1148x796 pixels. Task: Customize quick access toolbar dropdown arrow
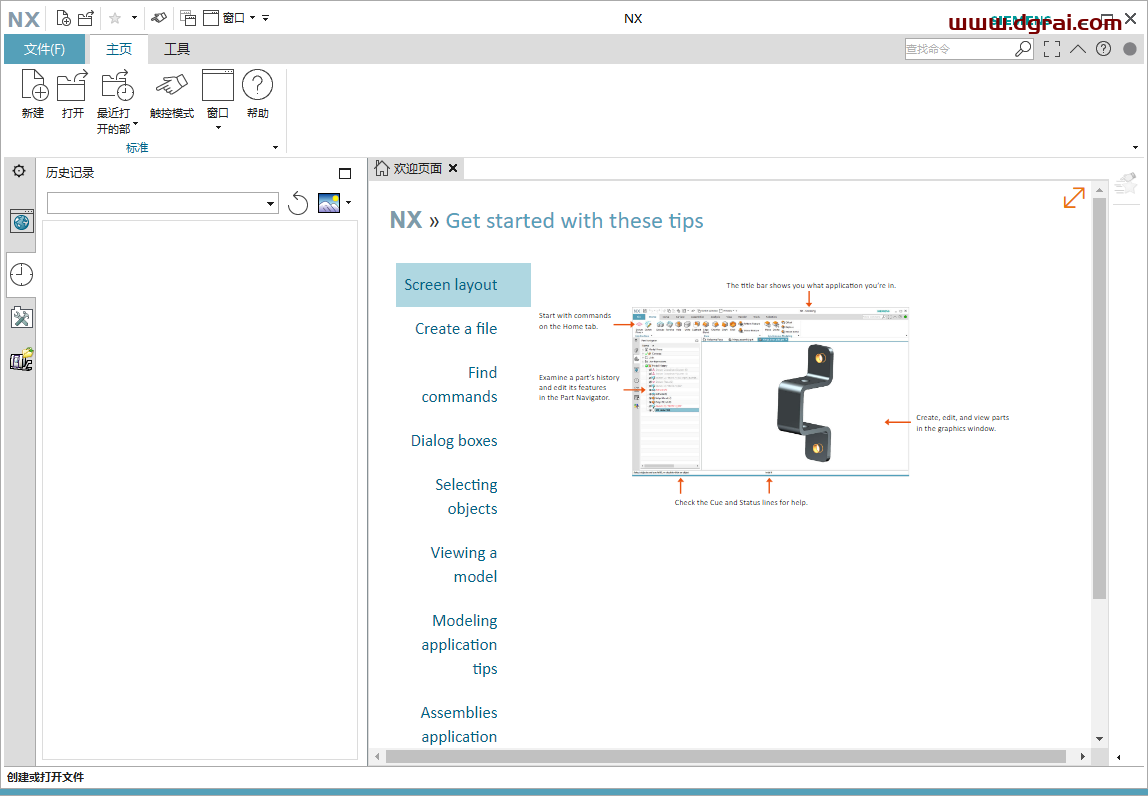(265, 18)
